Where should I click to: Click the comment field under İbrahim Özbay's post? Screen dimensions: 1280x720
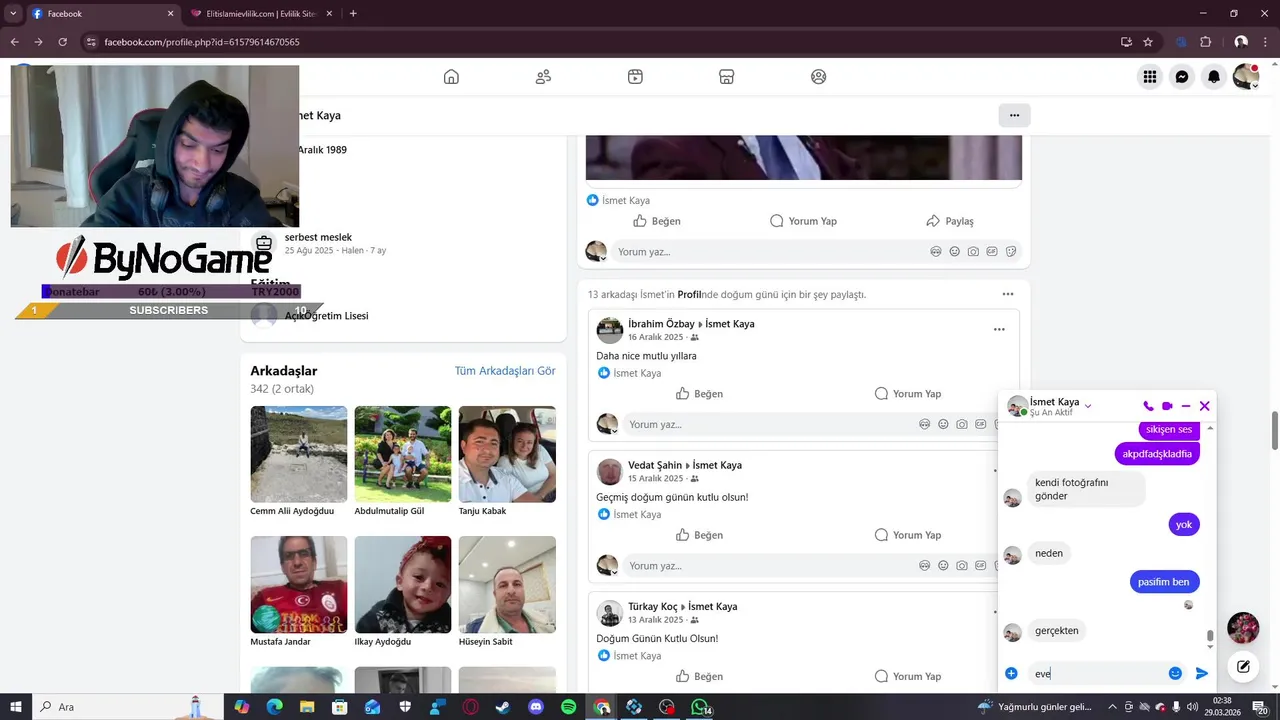pos(810,424)
